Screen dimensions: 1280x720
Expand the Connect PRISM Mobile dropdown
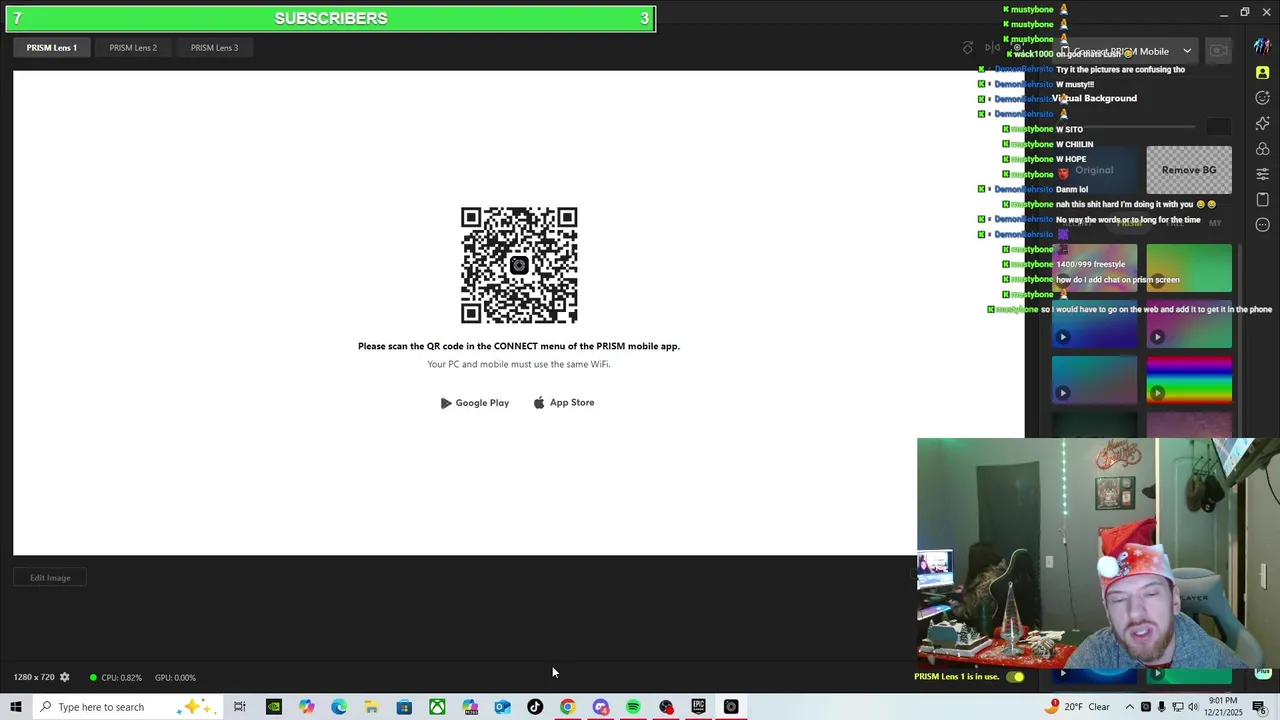[x=1187, y=51]
